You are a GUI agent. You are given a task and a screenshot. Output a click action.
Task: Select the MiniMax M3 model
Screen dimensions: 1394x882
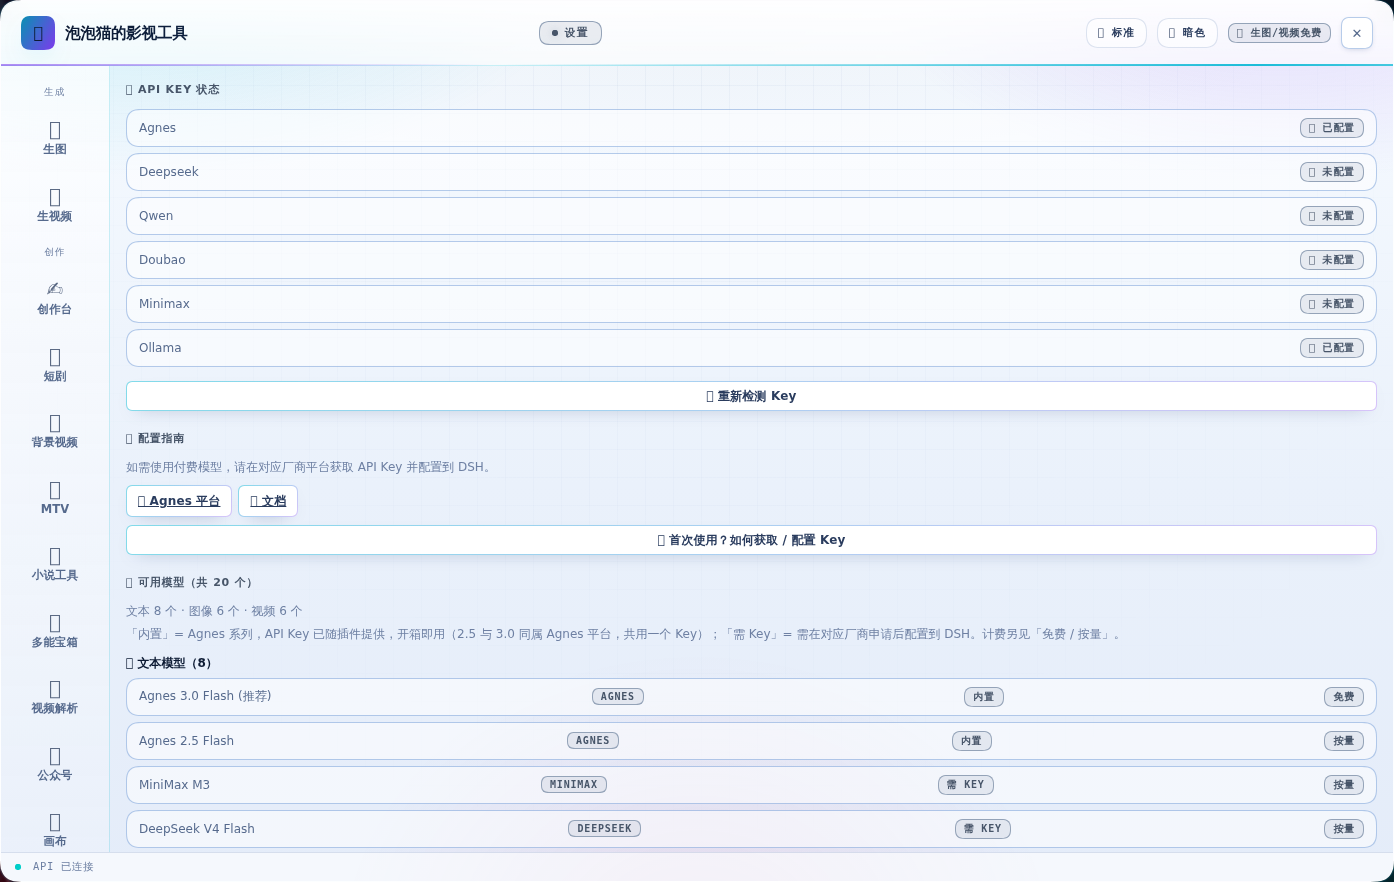click(x=751, y=785)
